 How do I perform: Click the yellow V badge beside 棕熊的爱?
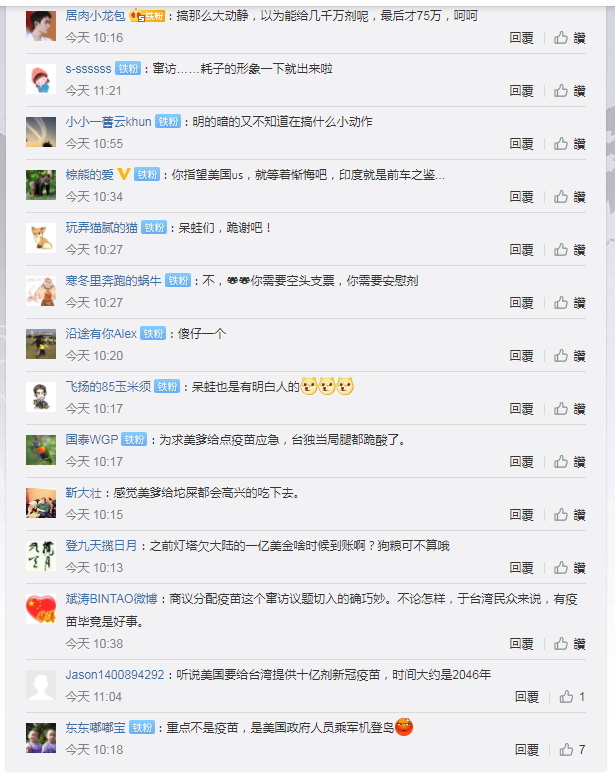[x=124, y=174]
